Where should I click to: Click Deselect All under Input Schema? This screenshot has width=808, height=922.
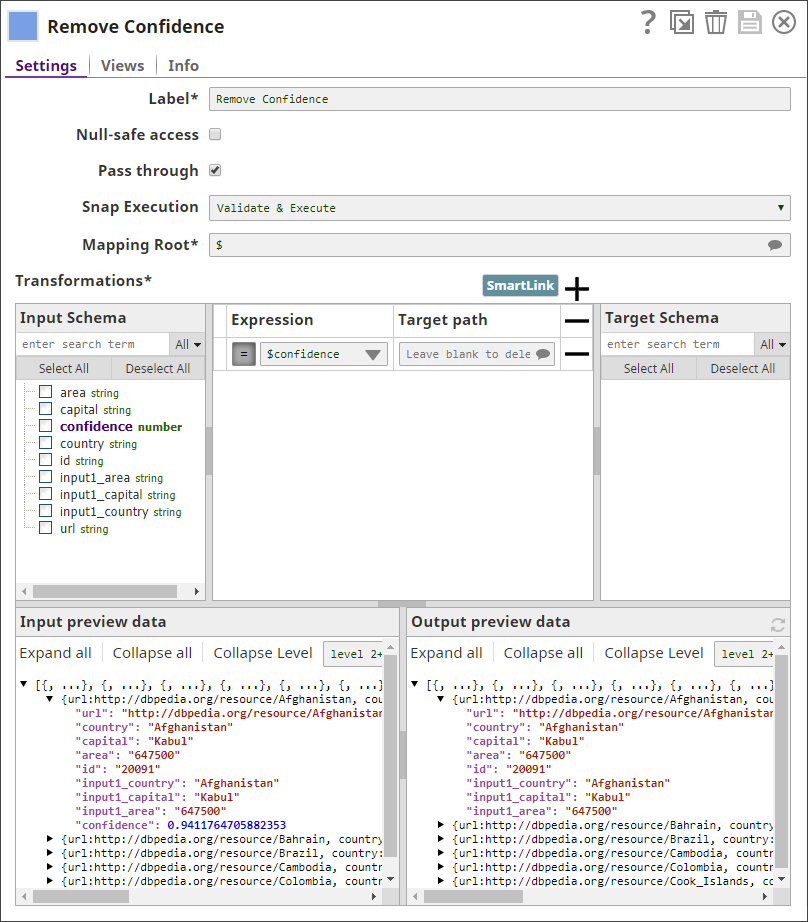point(157,368)
